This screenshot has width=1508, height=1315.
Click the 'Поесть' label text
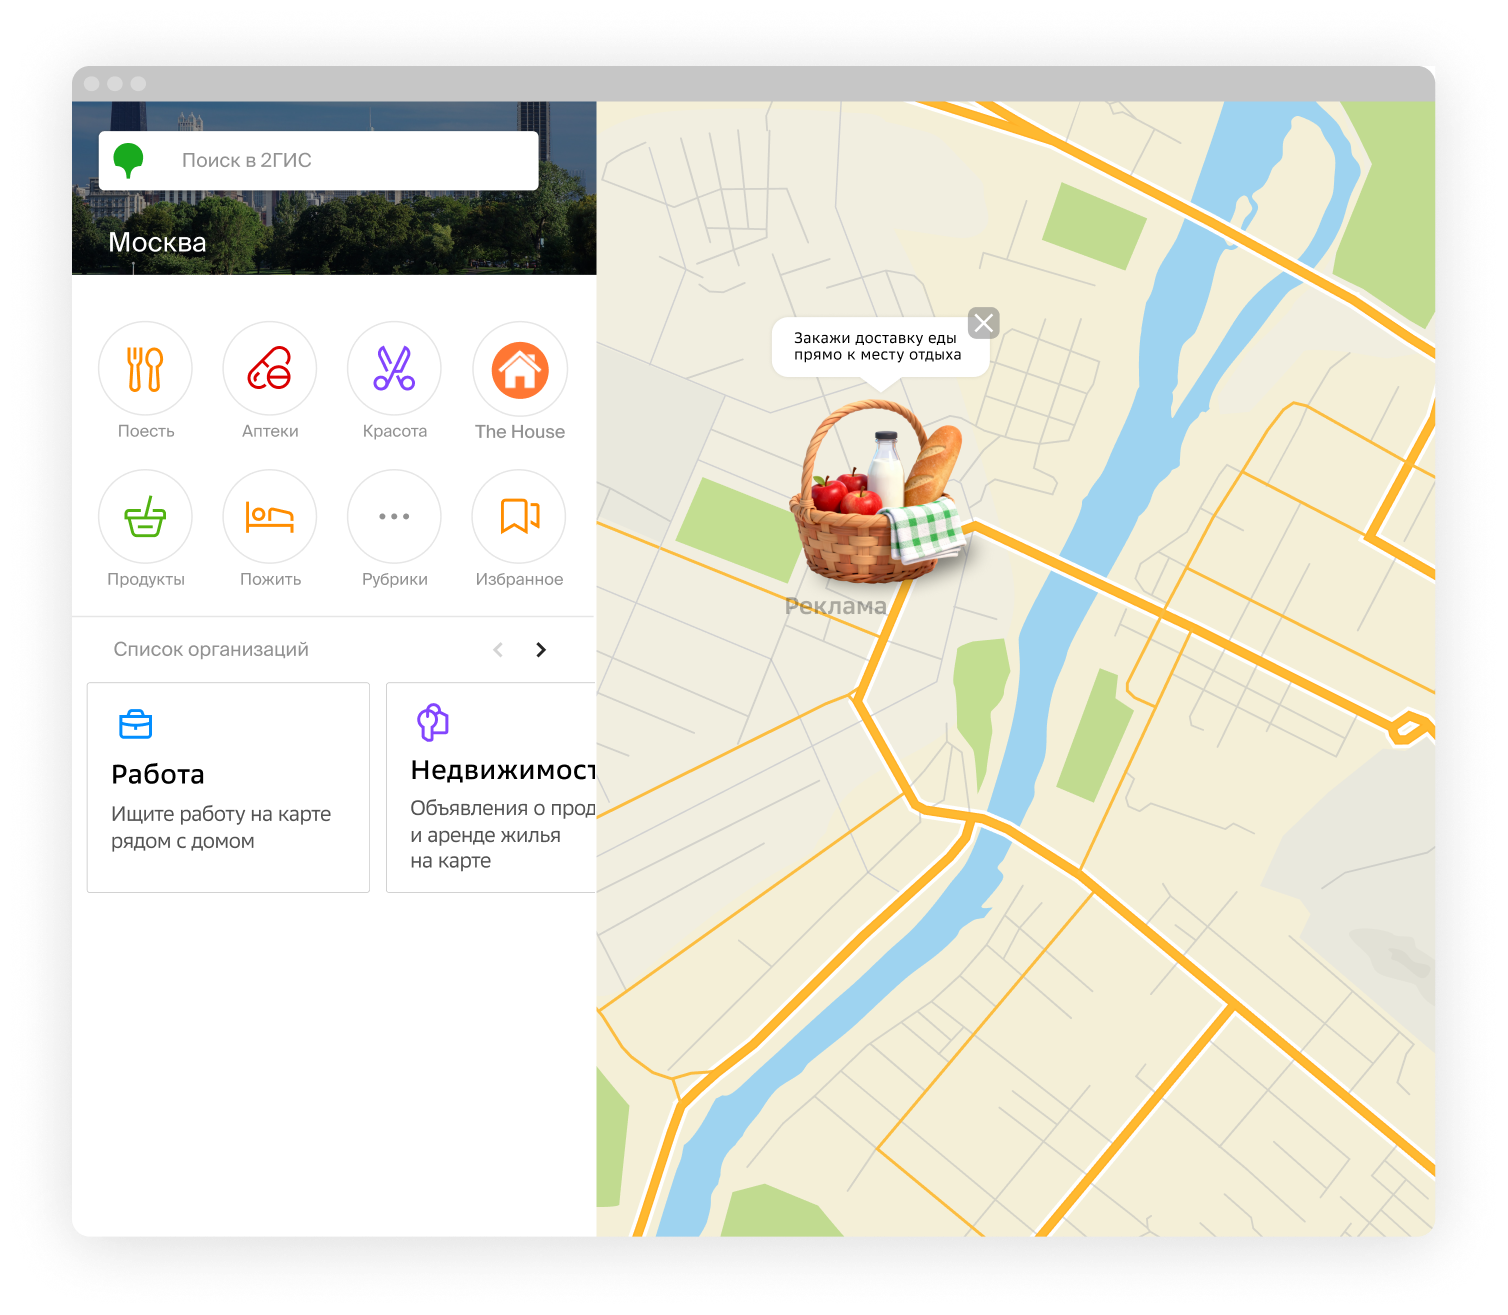click(146, 431)
